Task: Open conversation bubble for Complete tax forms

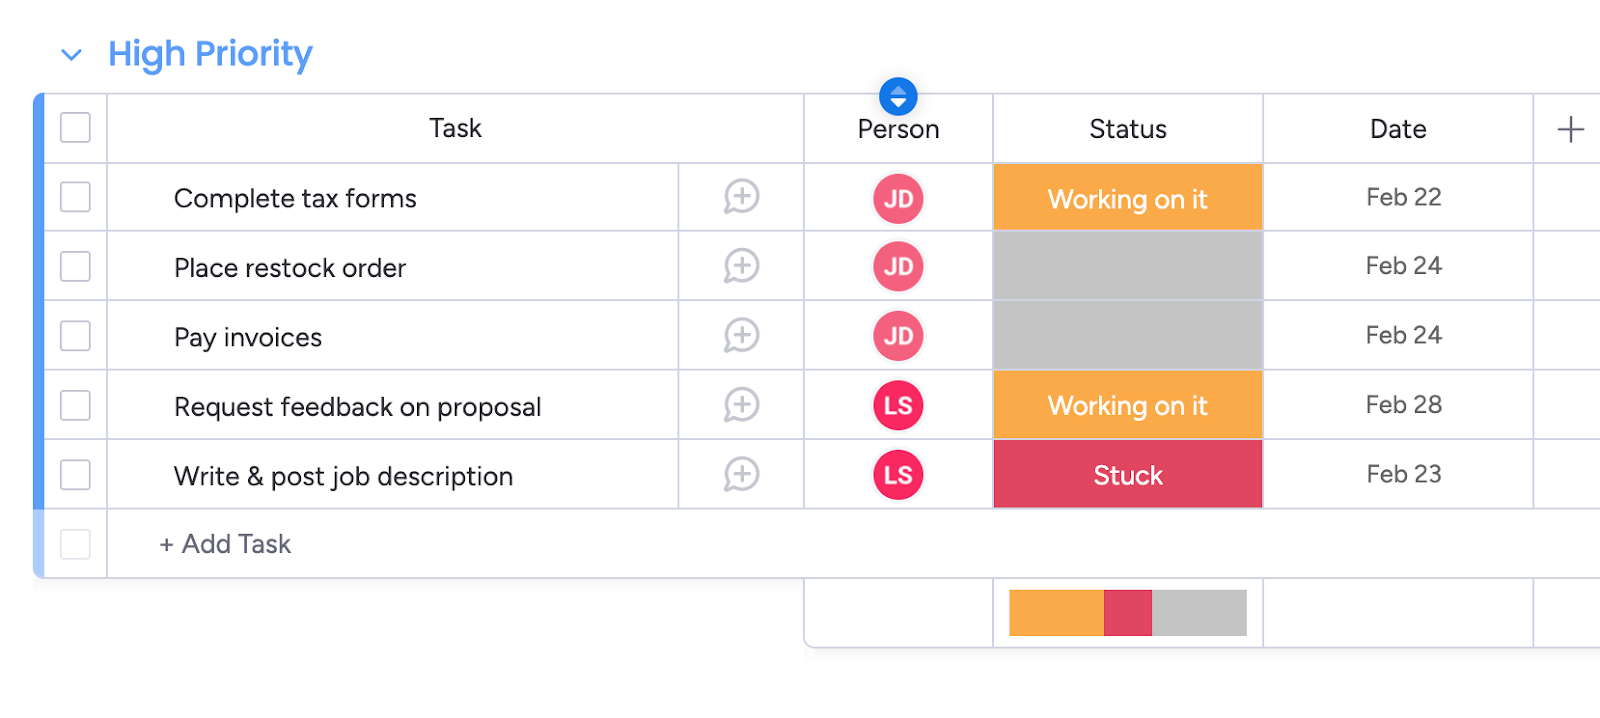Action: (x=741, y=197)
